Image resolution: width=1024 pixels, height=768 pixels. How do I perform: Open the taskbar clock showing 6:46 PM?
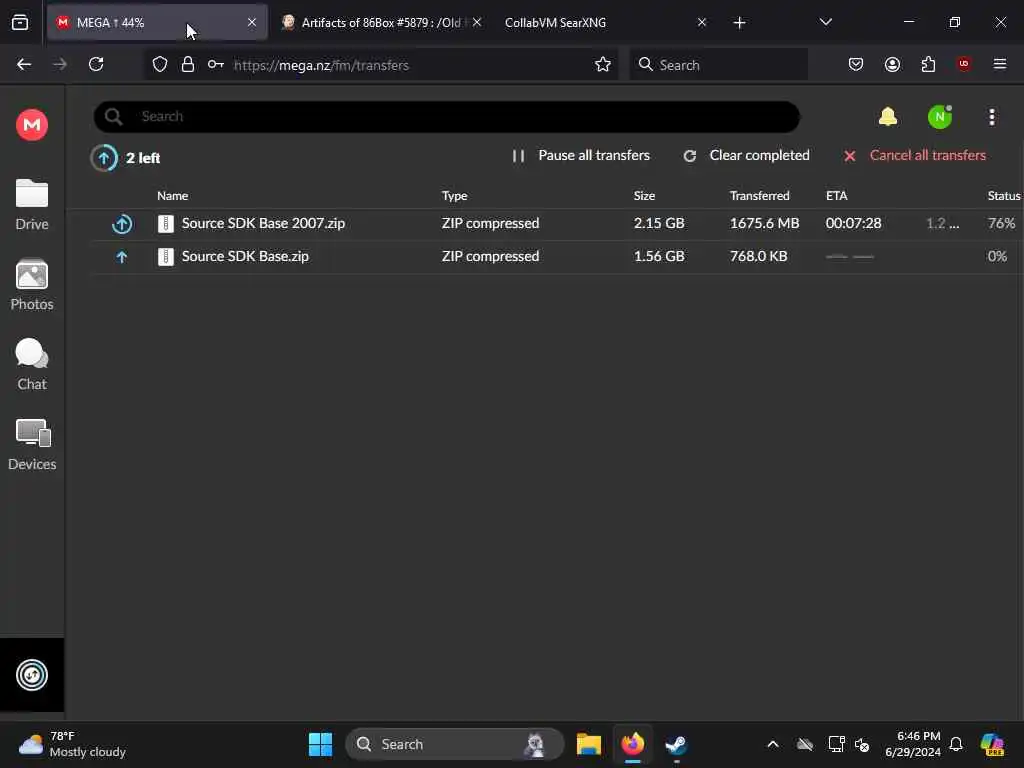click(912, 744)
